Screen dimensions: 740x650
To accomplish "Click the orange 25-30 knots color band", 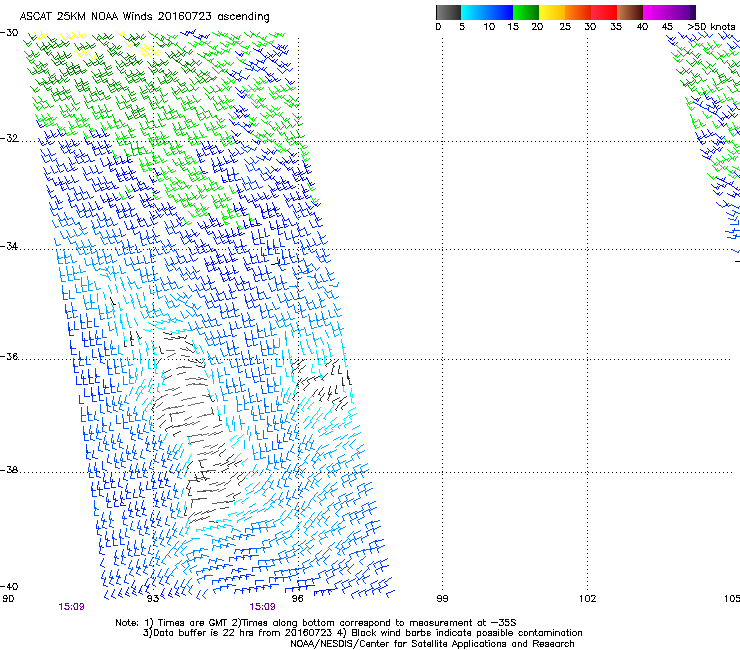I will [x=578, y=12].
